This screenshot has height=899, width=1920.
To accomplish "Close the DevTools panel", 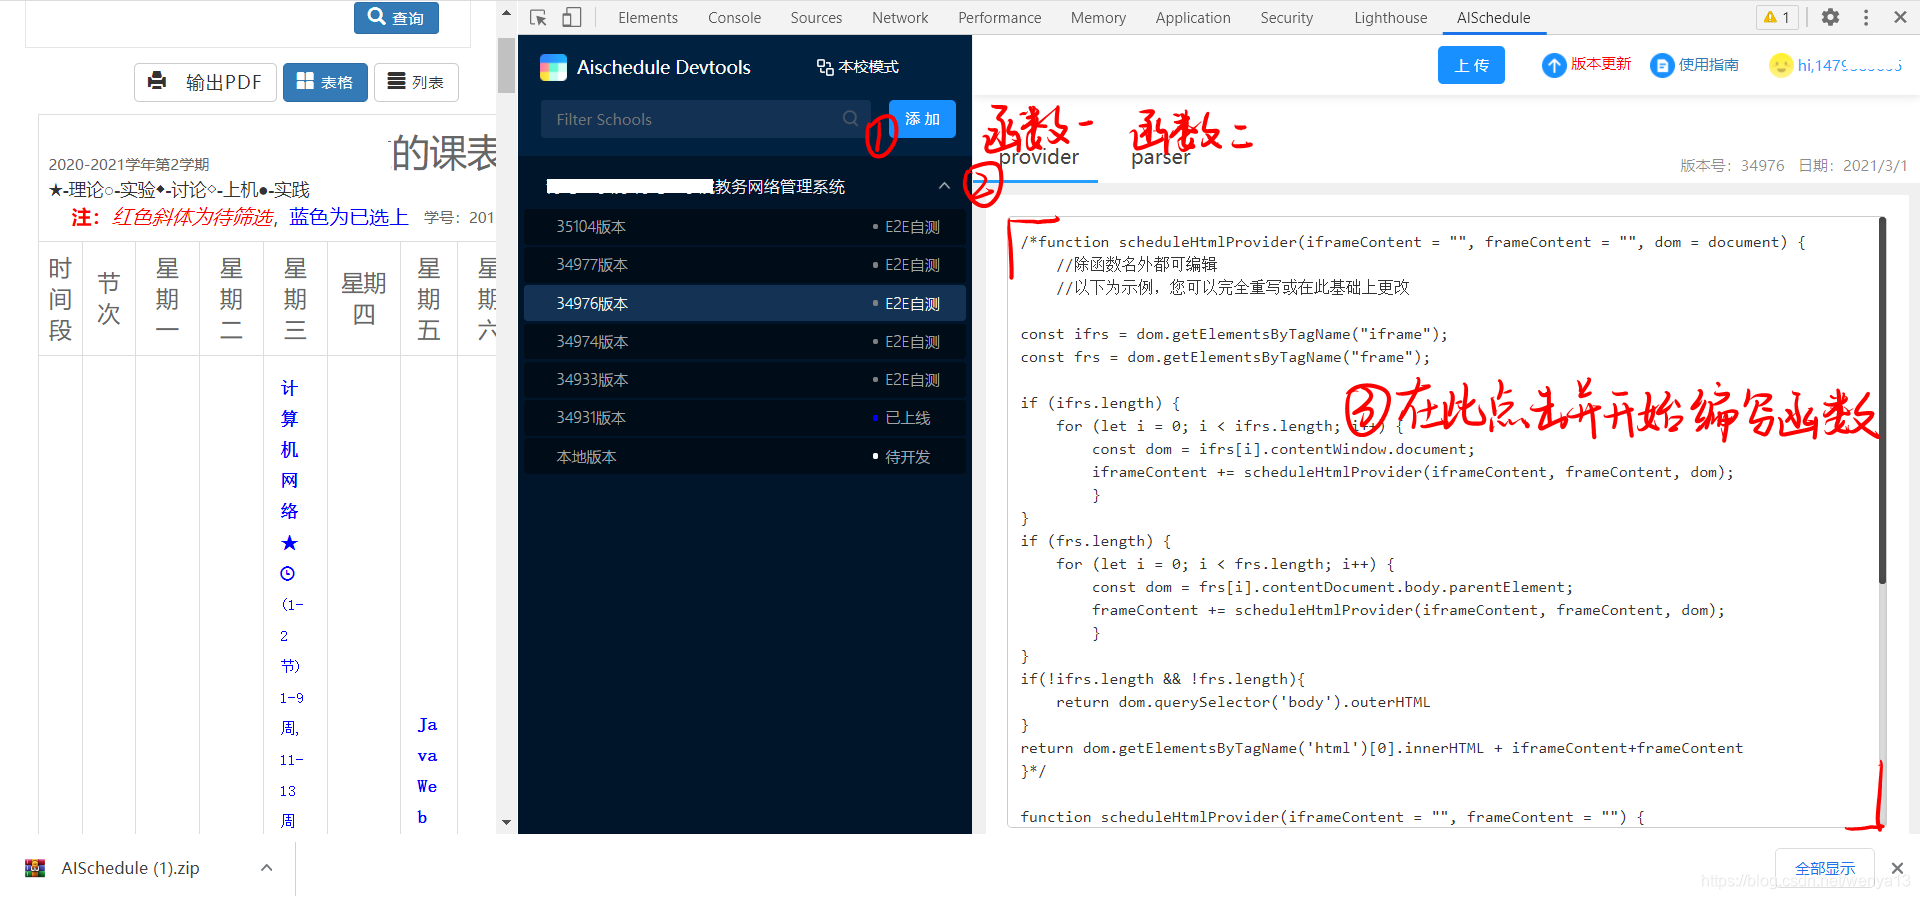I will tap(1900, 17).
